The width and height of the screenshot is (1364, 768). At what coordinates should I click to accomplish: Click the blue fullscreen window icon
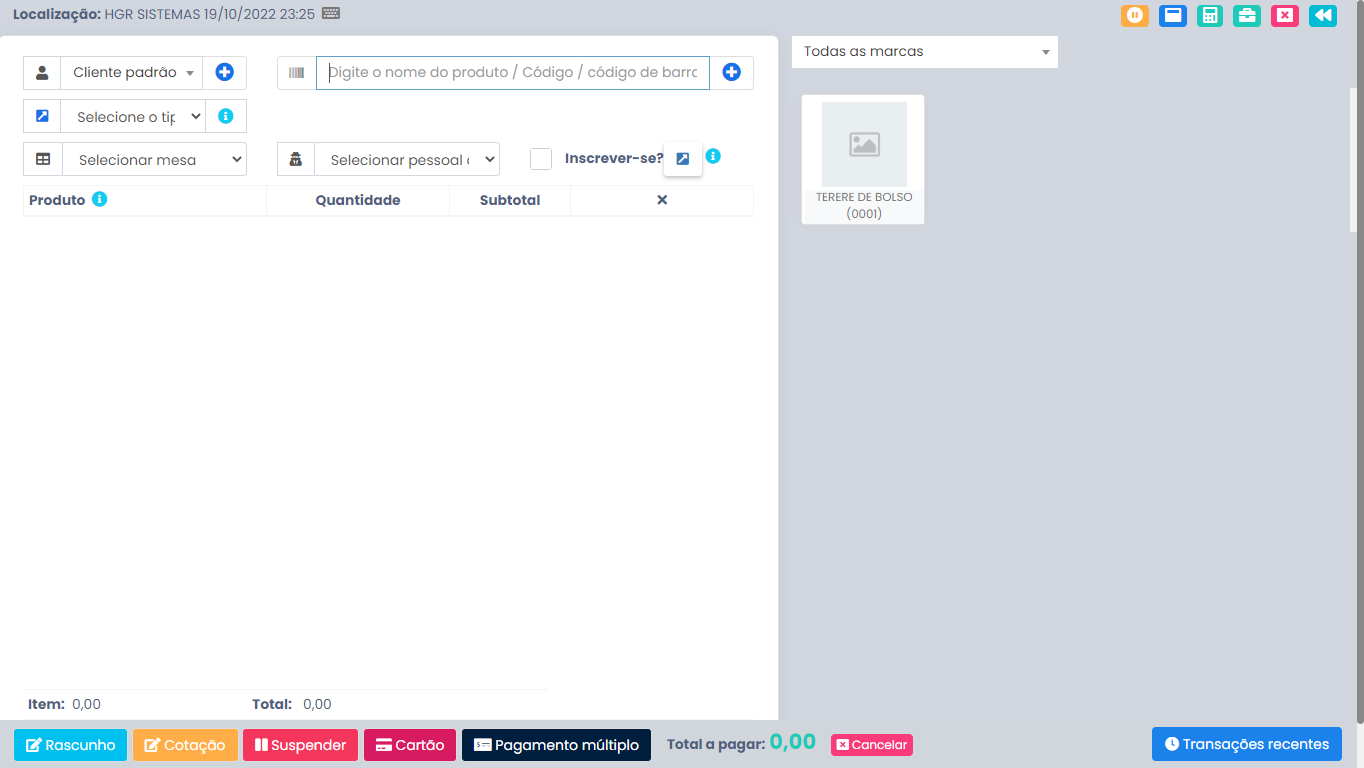click(1172, 16)
